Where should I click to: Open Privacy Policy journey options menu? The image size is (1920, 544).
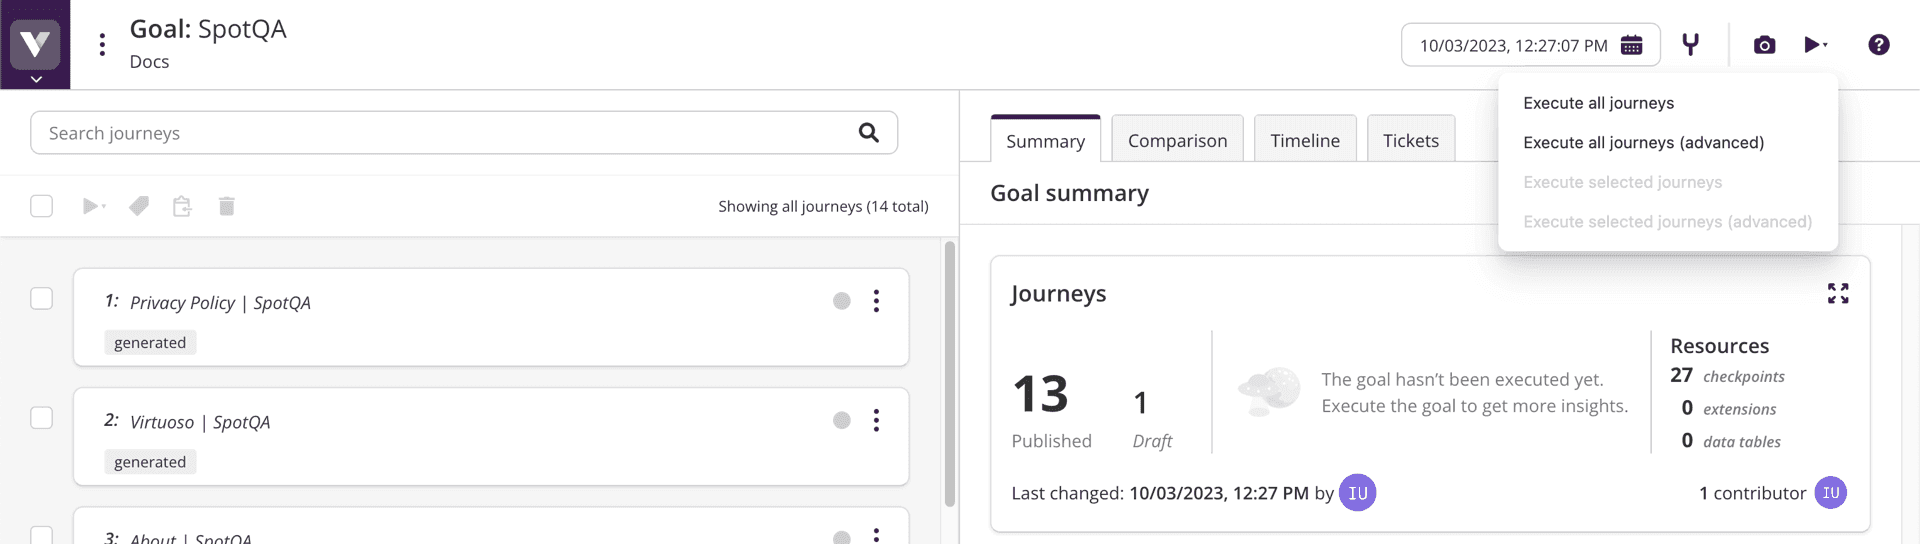pos(876,301)
